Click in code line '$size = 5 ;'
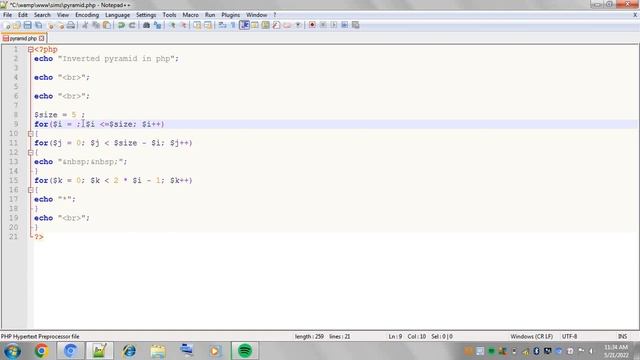Image resolution: width=640 pixels, height=360 pixels. [x=60, y=115]
